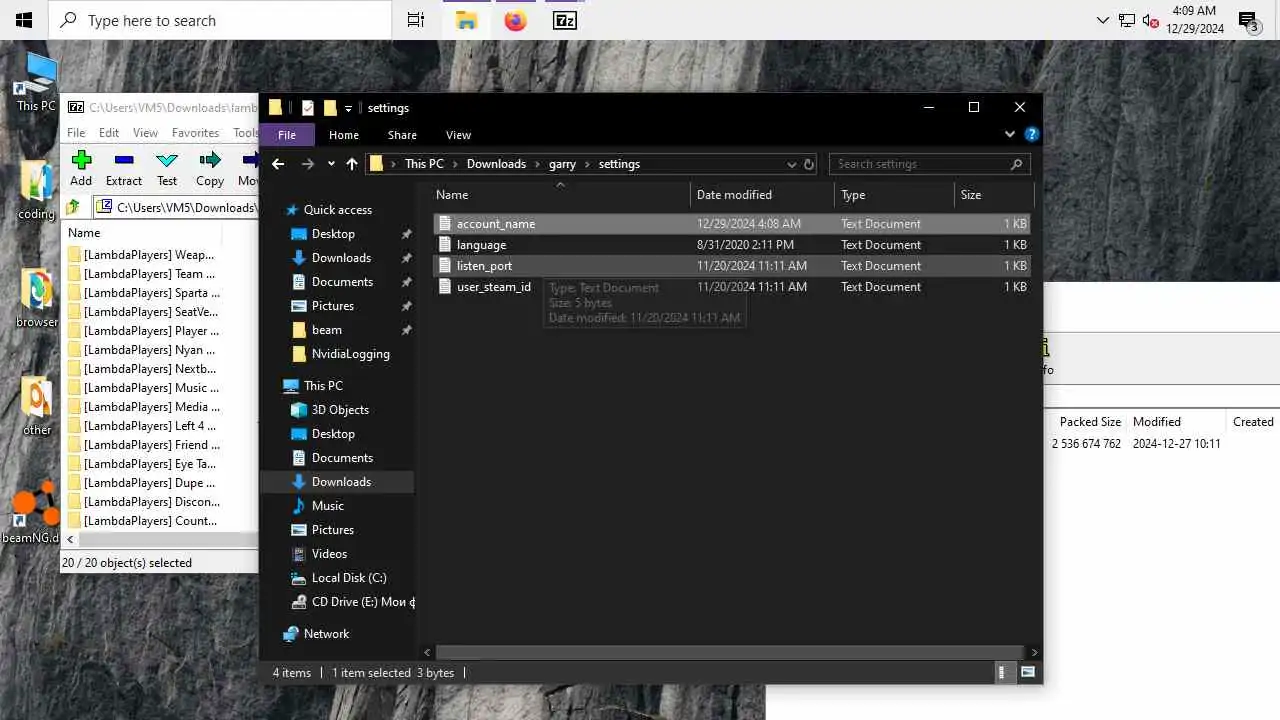Screen dimensions: 1280x720
Task: Open 7-Zip View menu
Action: (145, 132)
